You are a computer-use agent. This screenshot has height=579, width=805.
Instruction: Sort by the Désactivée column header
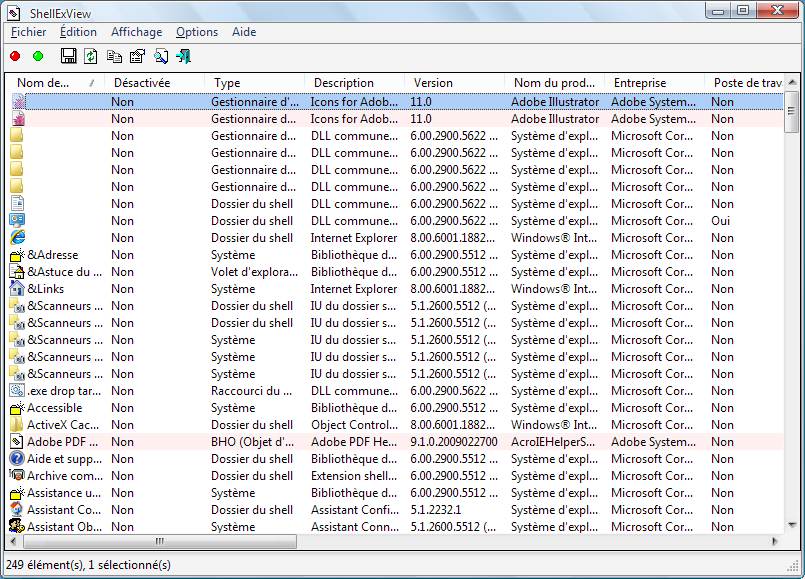pos(154,83)
